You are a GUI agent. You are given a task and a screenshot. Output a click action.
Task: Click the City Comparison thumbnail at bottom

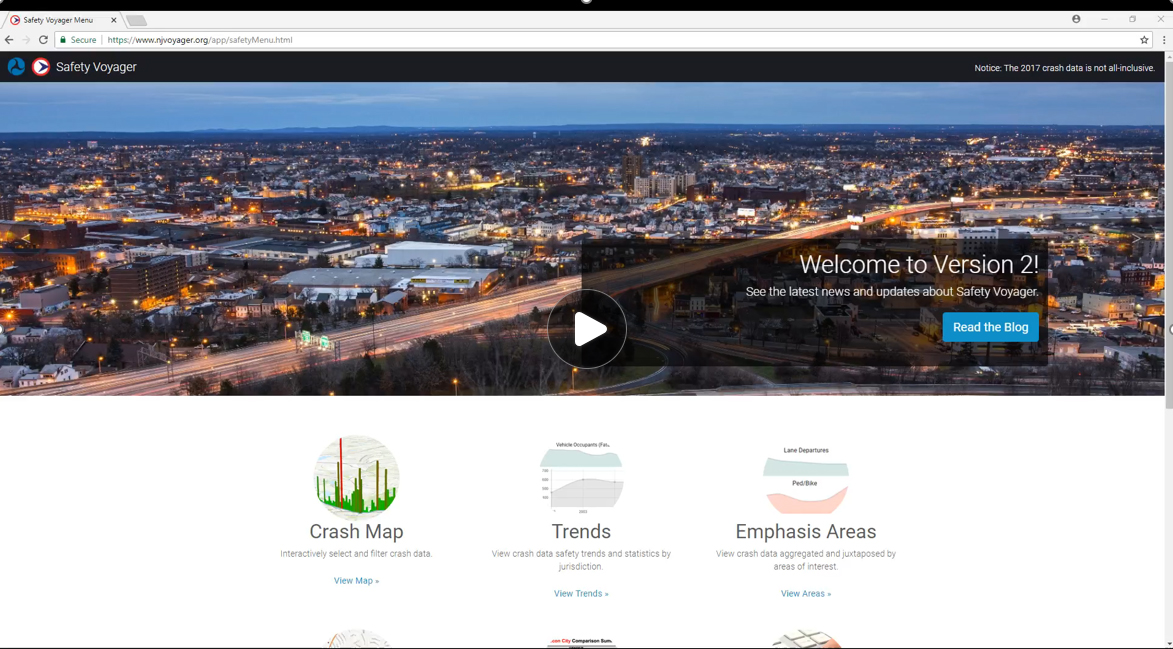pyautogui.click(x=581, y=641)
